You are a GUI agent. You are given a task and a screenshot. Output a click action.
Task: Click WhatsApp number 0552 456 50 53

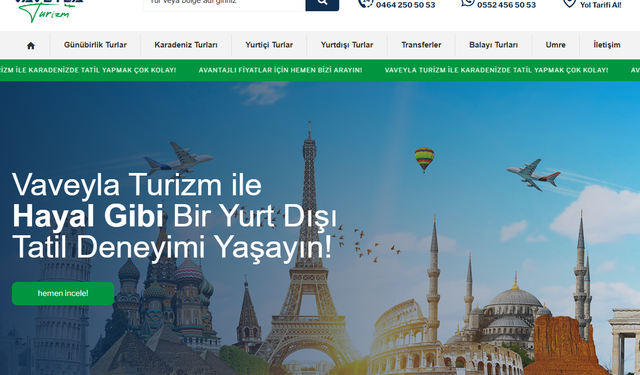click(x=507, y=5)
